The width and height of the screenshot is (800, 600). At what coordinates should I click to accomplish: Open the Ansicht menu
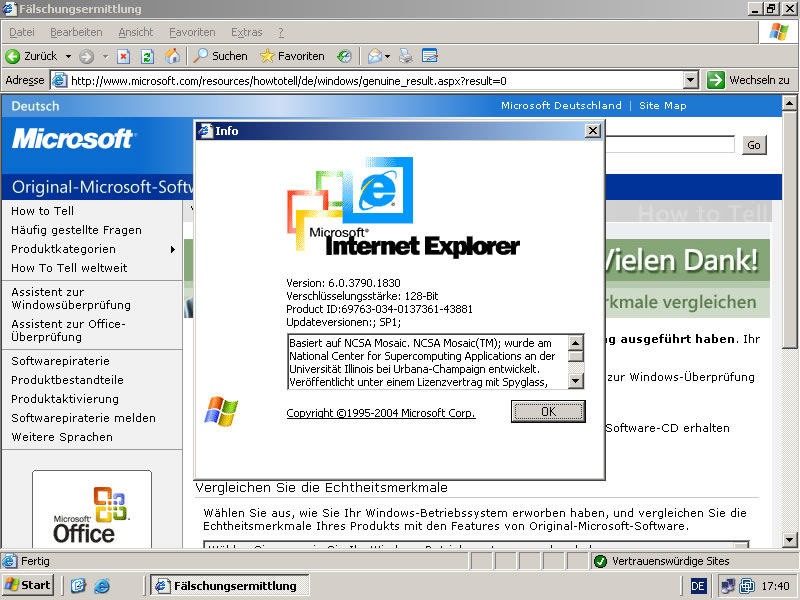point(136,32)
